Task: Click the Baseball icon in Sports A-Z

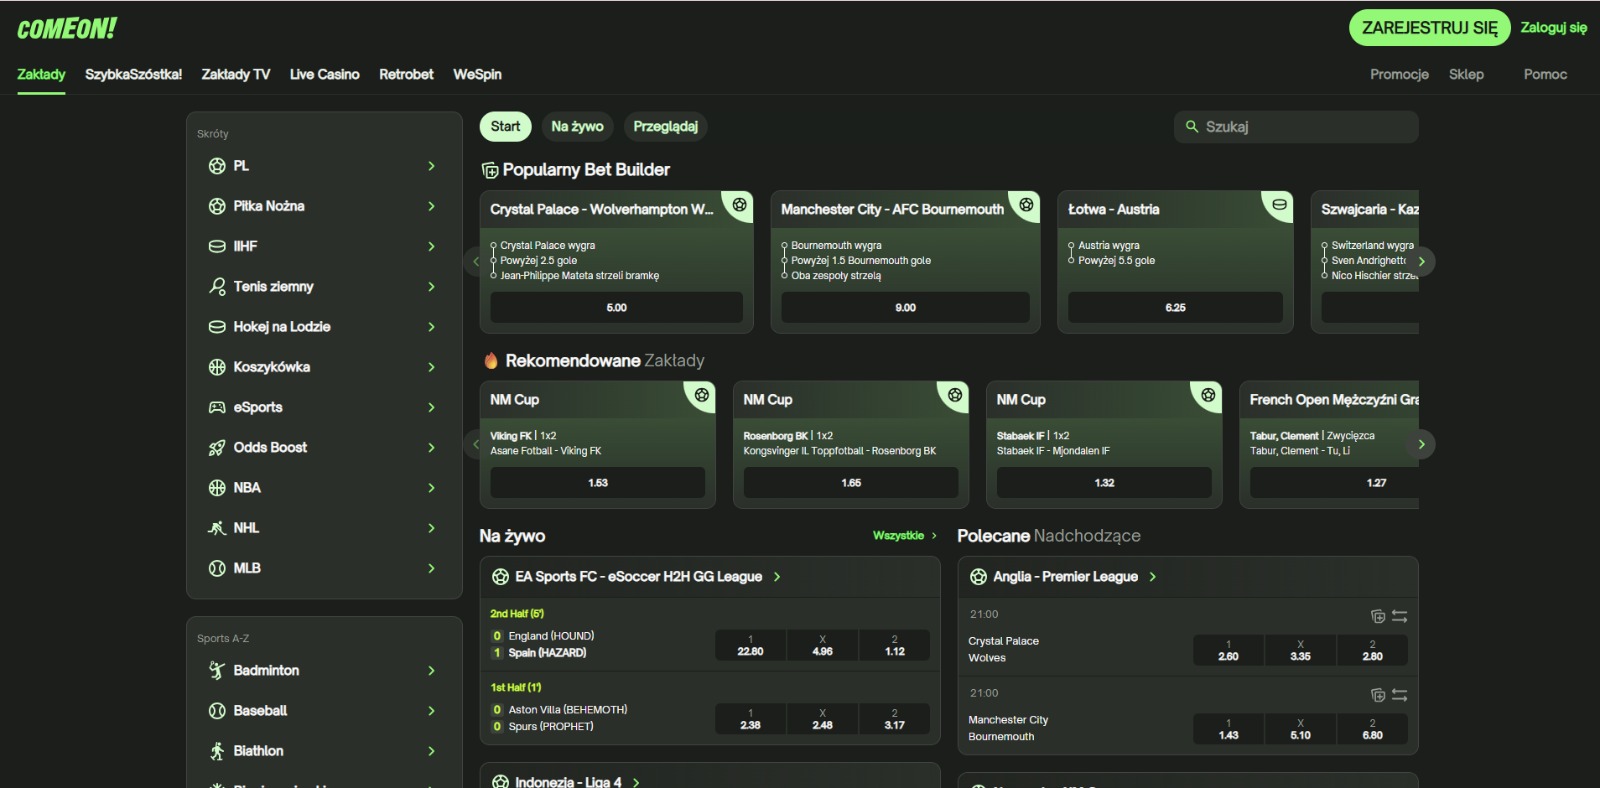Action: (217, 711)
